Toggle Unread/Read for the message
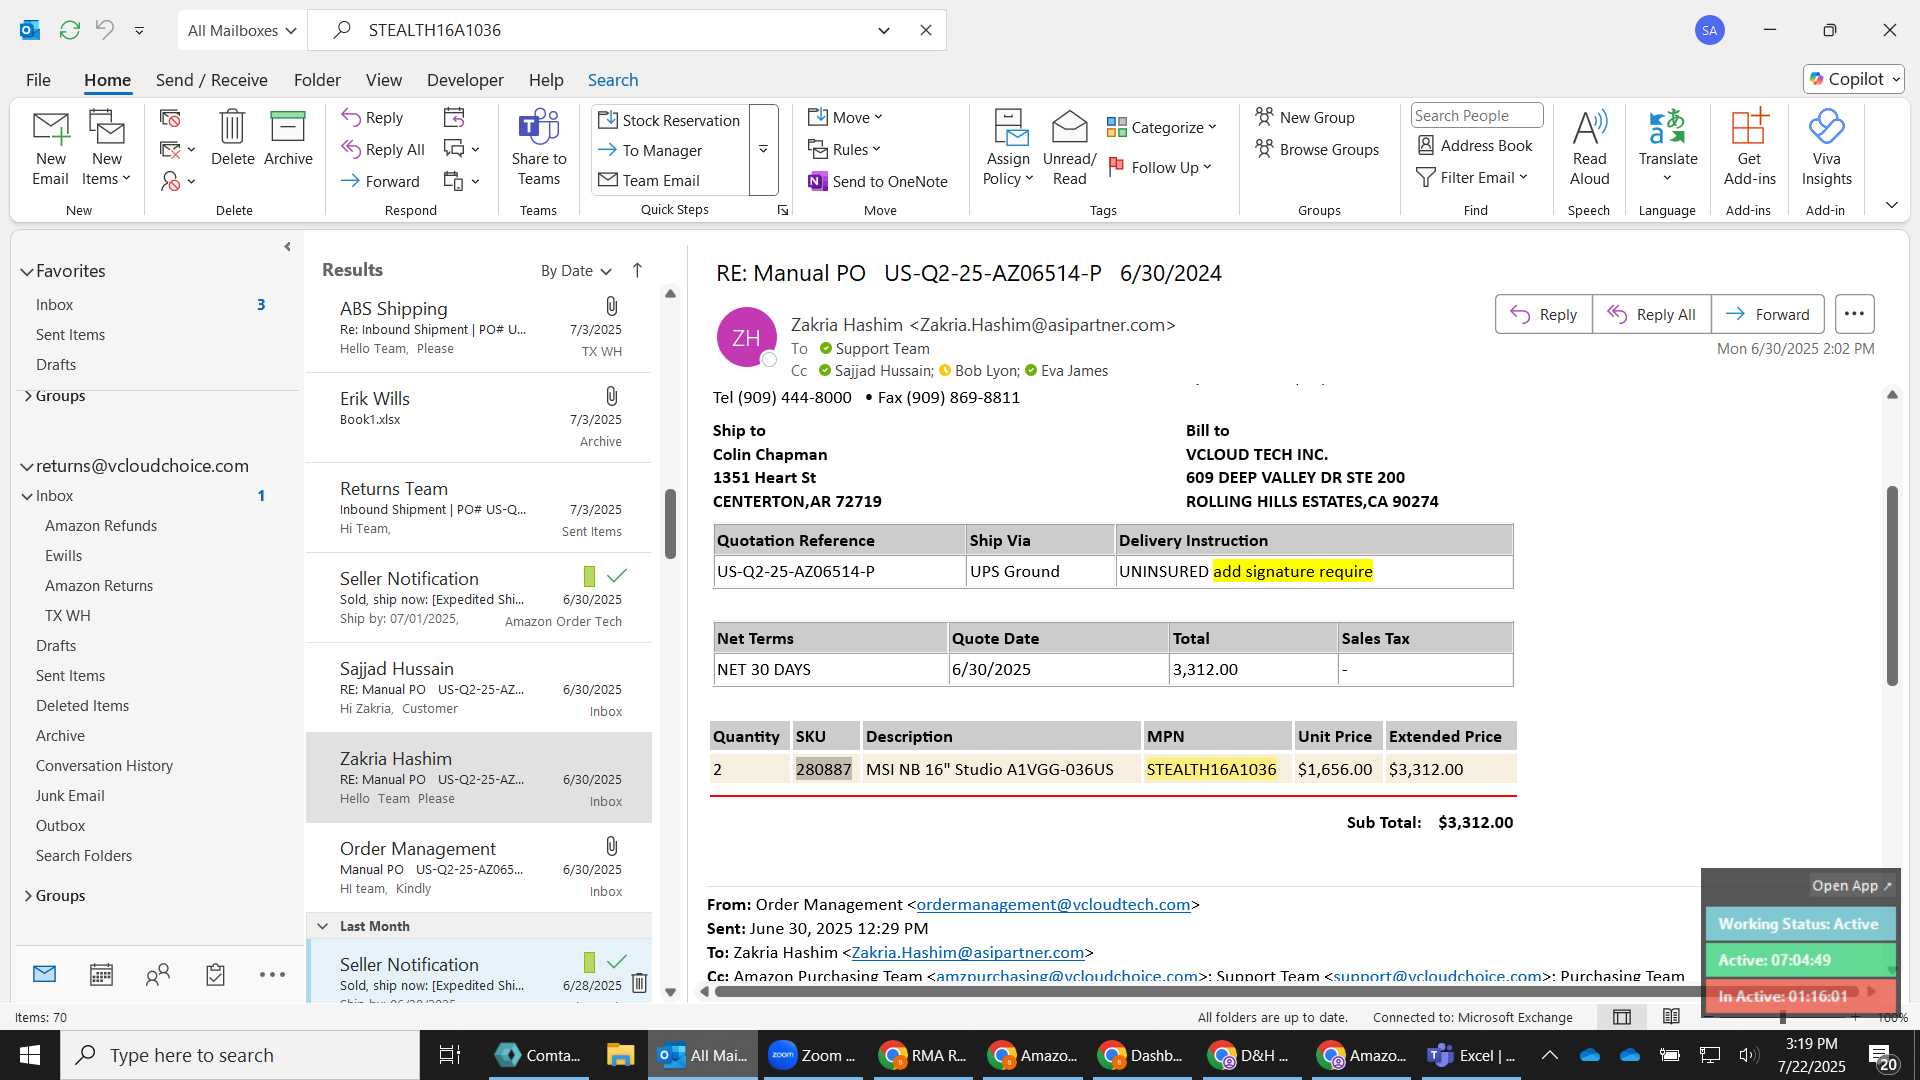Image resolution: width=1920 pixels, height=1080 pixels. click(1069, 148)
